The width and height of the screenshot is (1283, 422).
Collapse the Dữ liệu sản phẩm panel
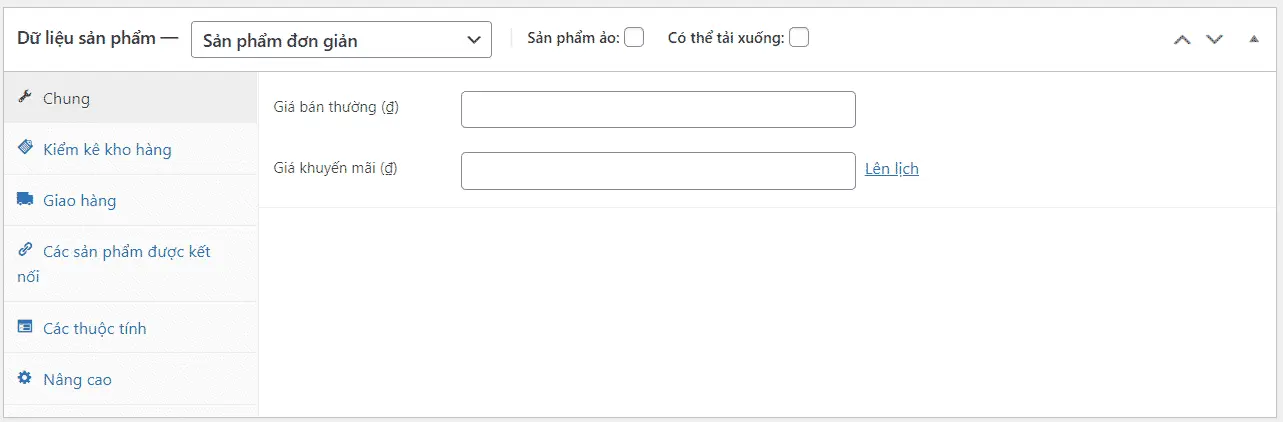(1254, 39)
